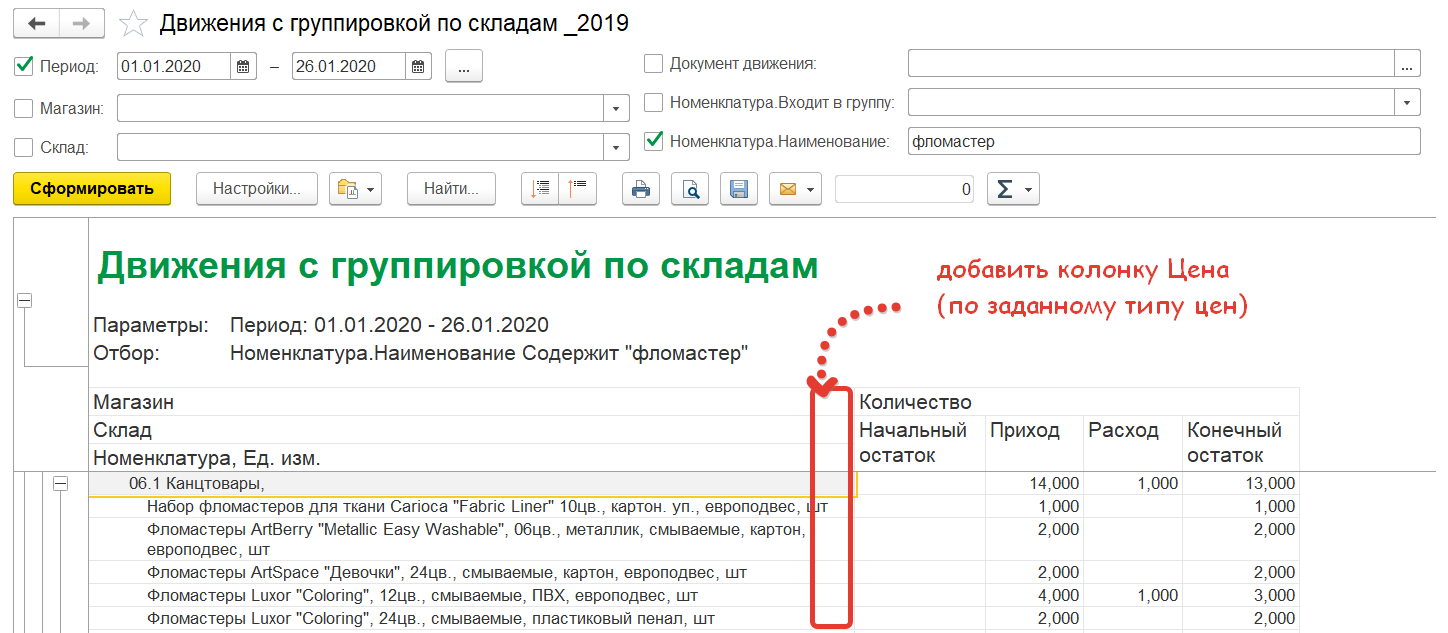The height and width of the screenshot is (633, 1448).
Task: Open calendar for end date 26.01.2020
Action: click(x=418, y=67)
